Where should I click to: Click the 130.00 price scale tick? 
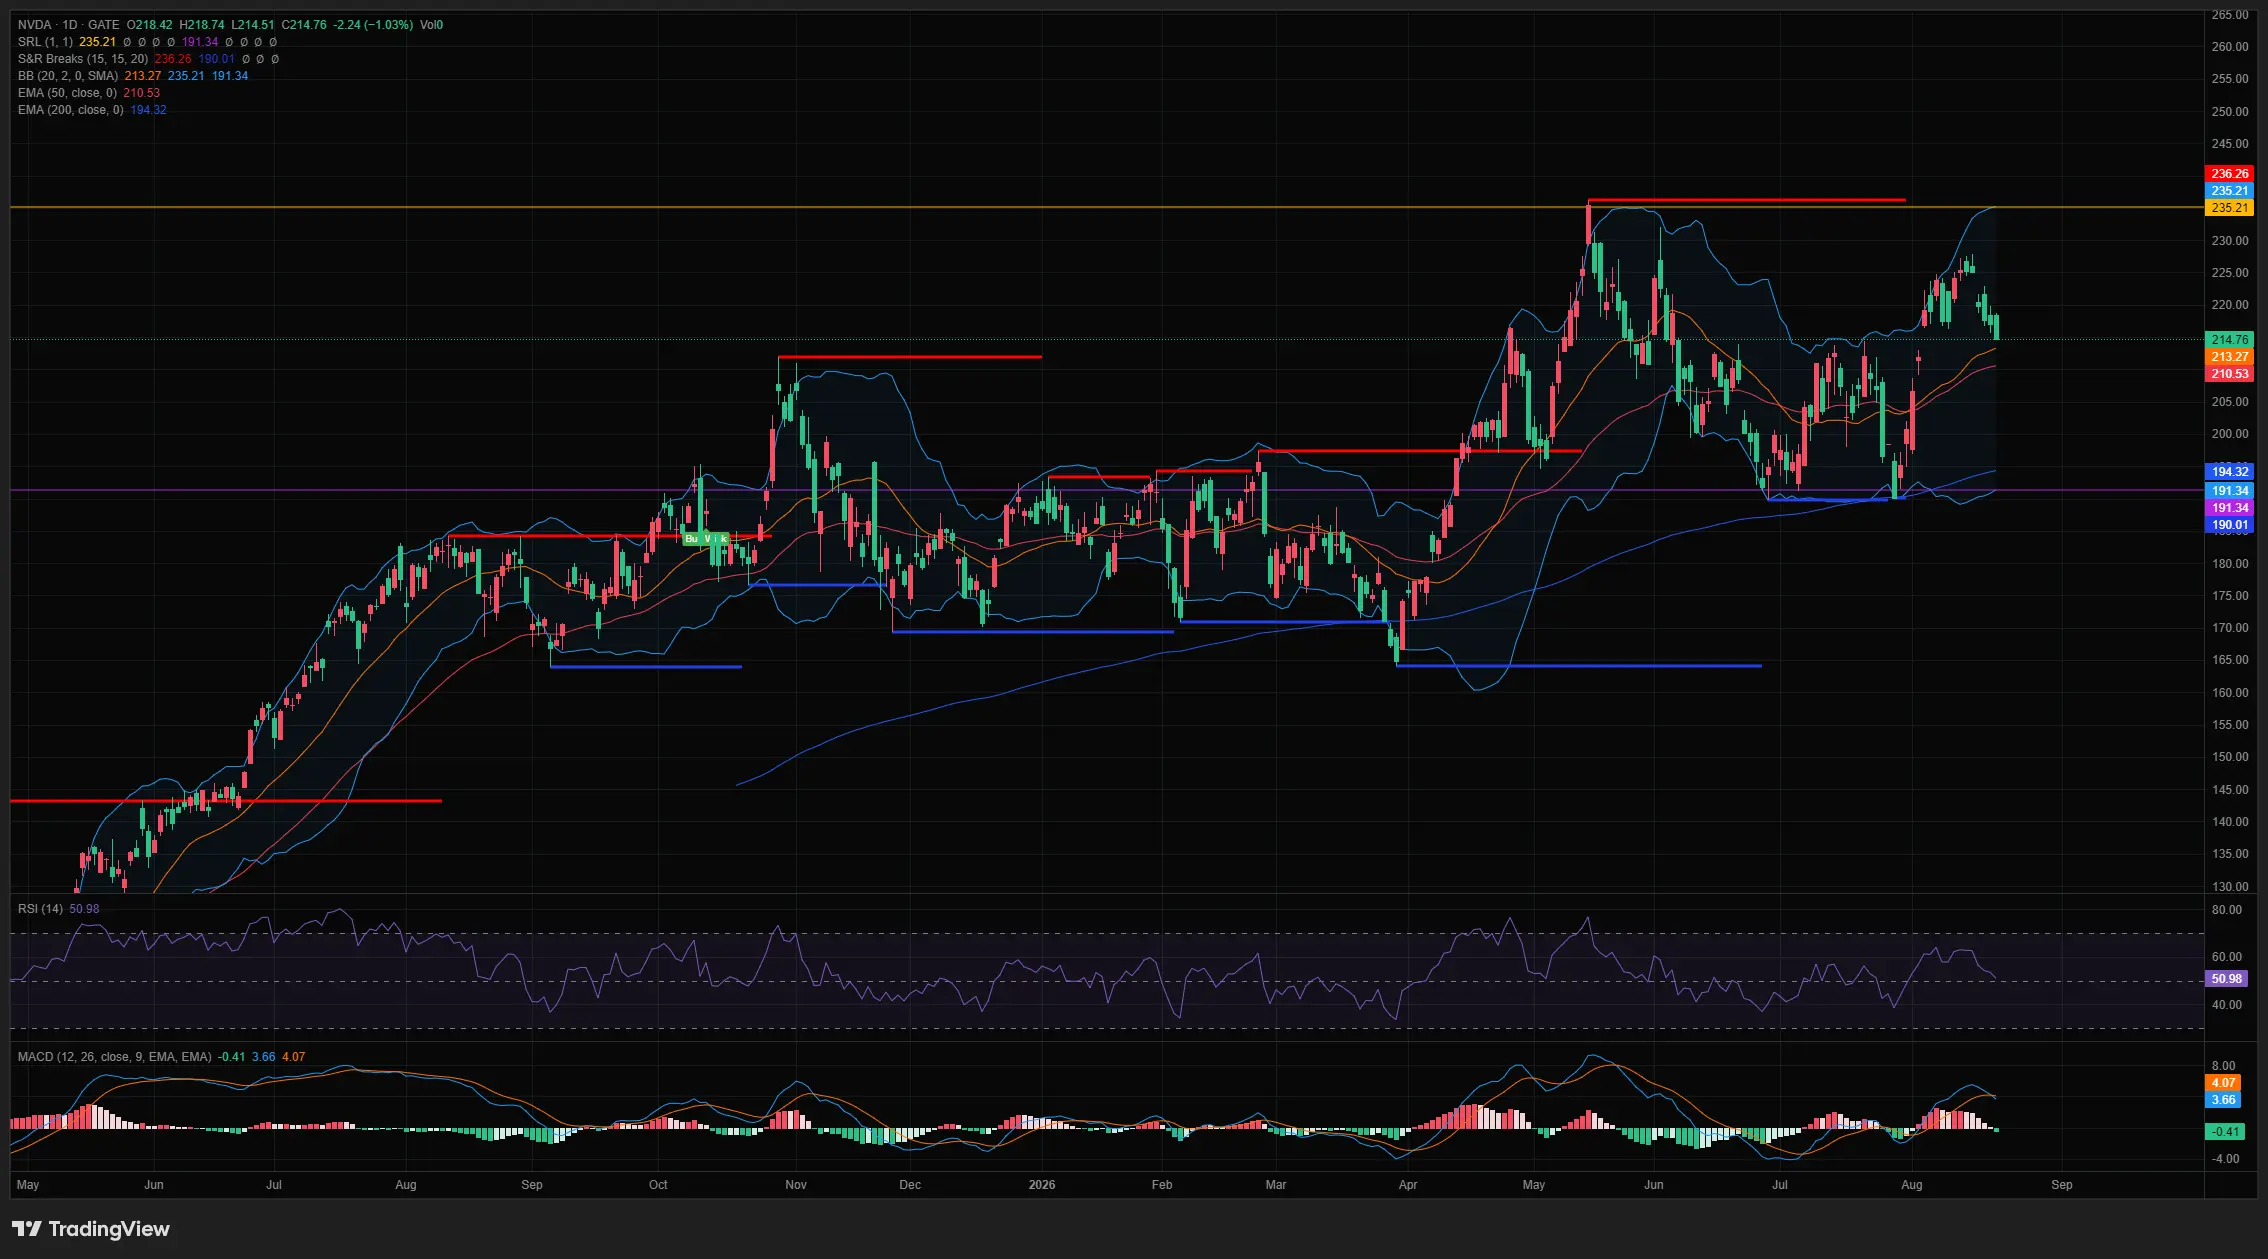pos(2230,887)
